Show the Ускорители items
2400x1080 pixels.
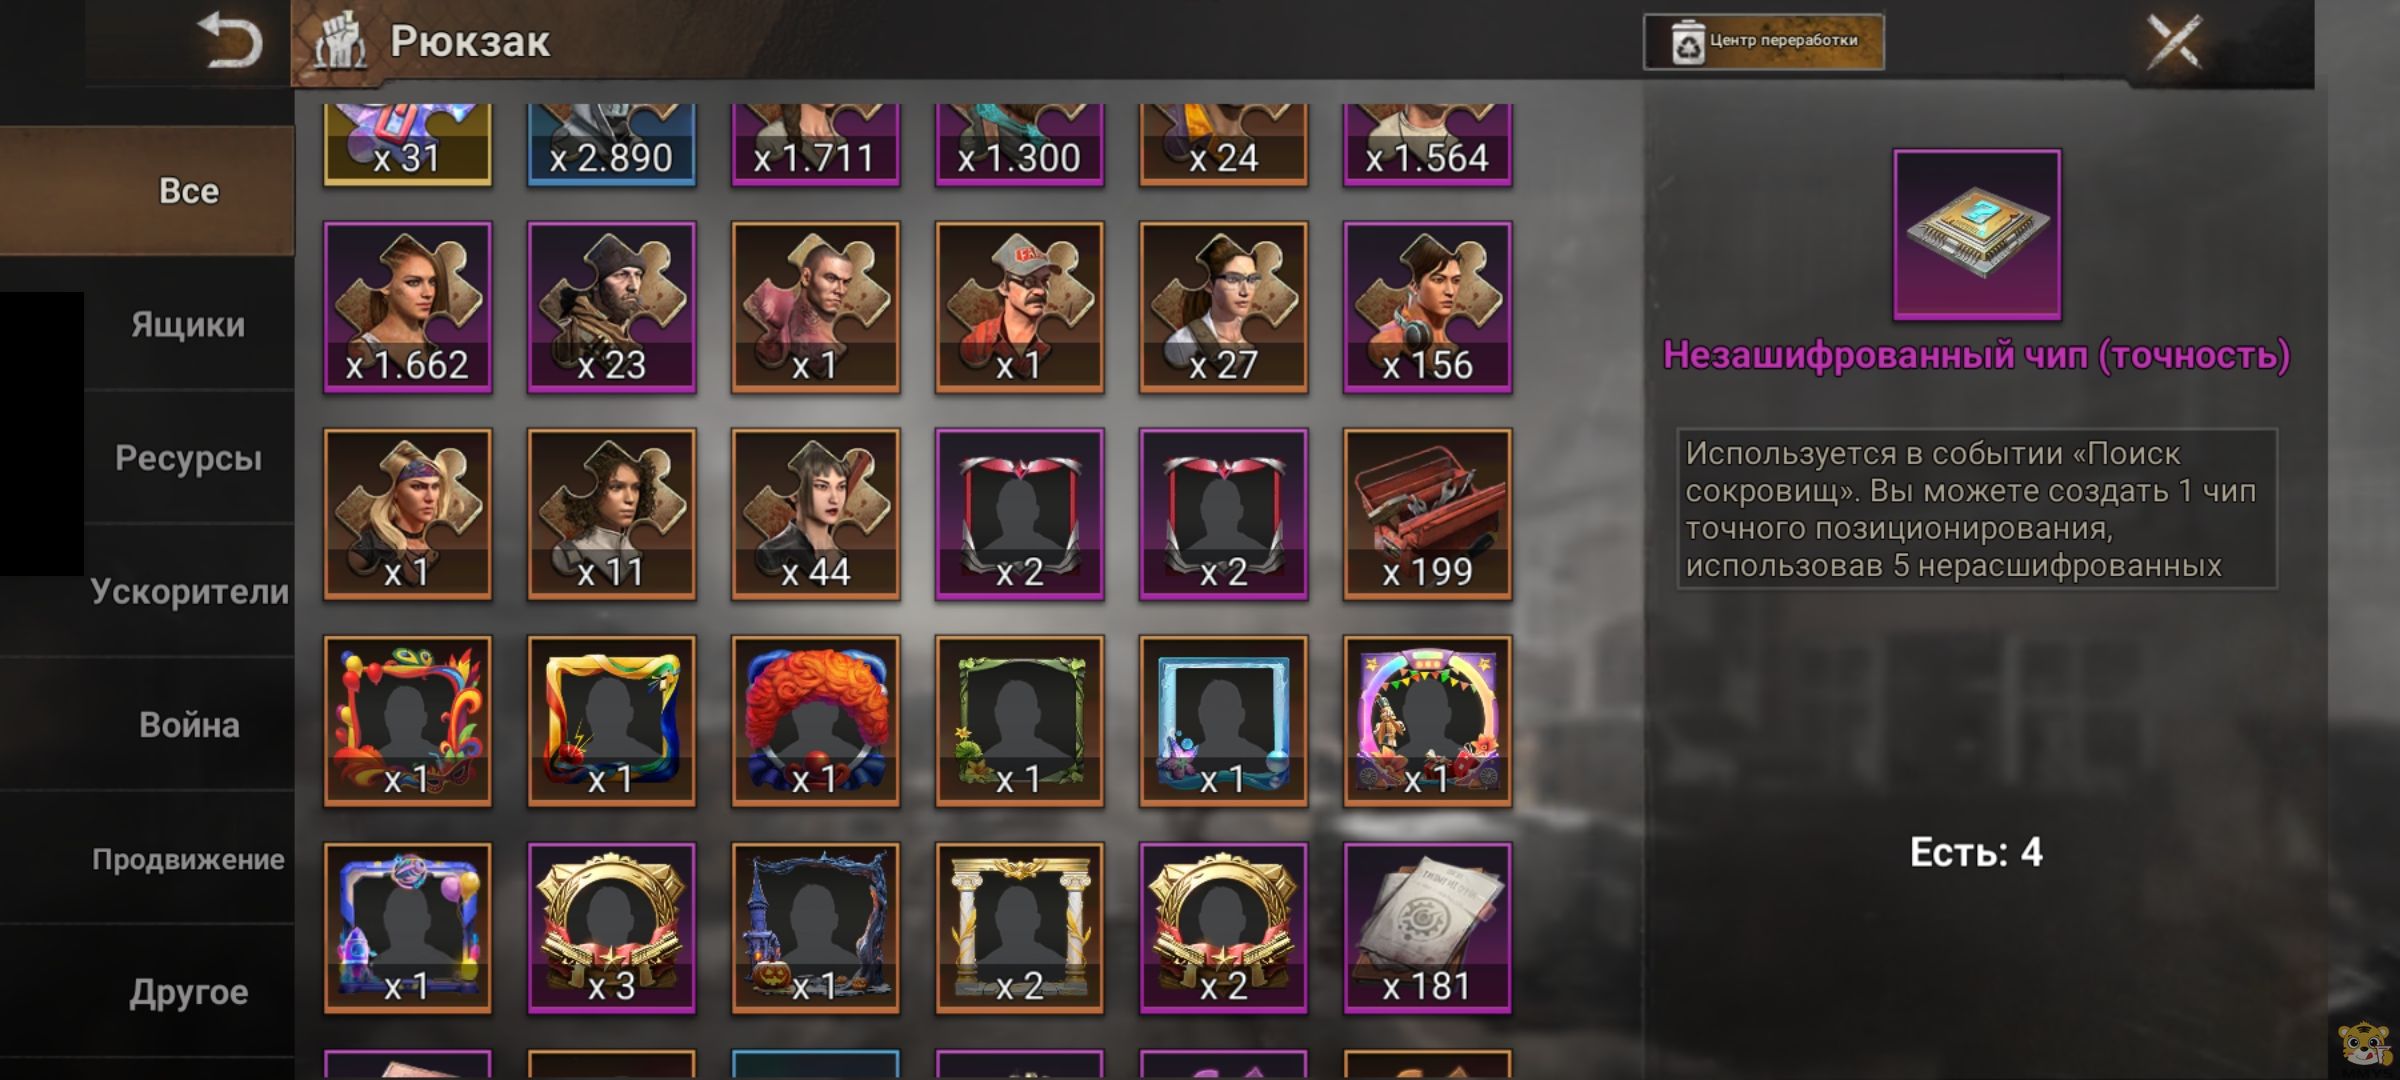point(188,591)
